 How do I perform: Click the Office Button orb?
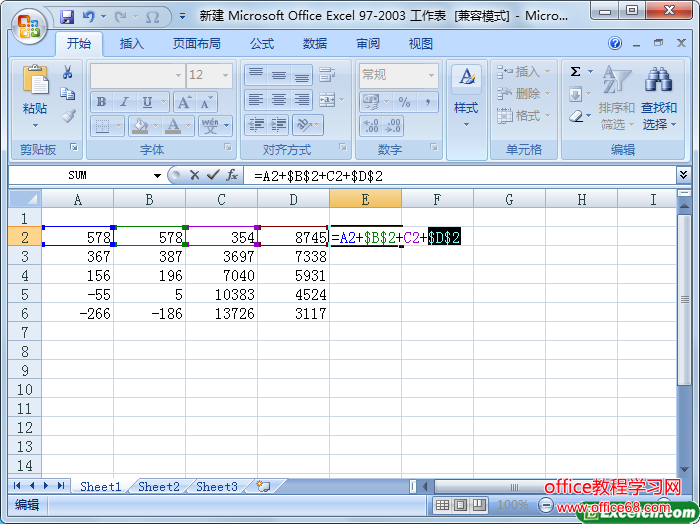tap(29, 27)
